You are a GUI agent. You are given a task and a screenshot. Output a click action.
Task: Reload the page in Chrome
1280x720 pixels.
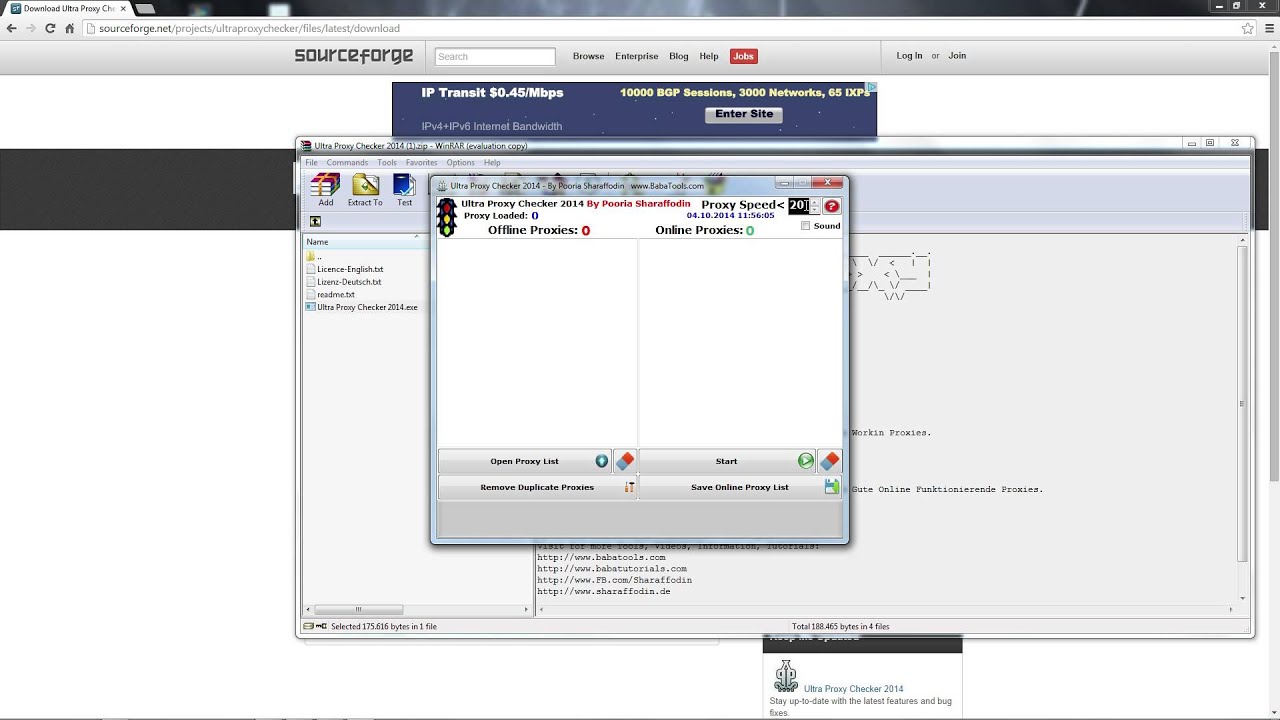50,28
